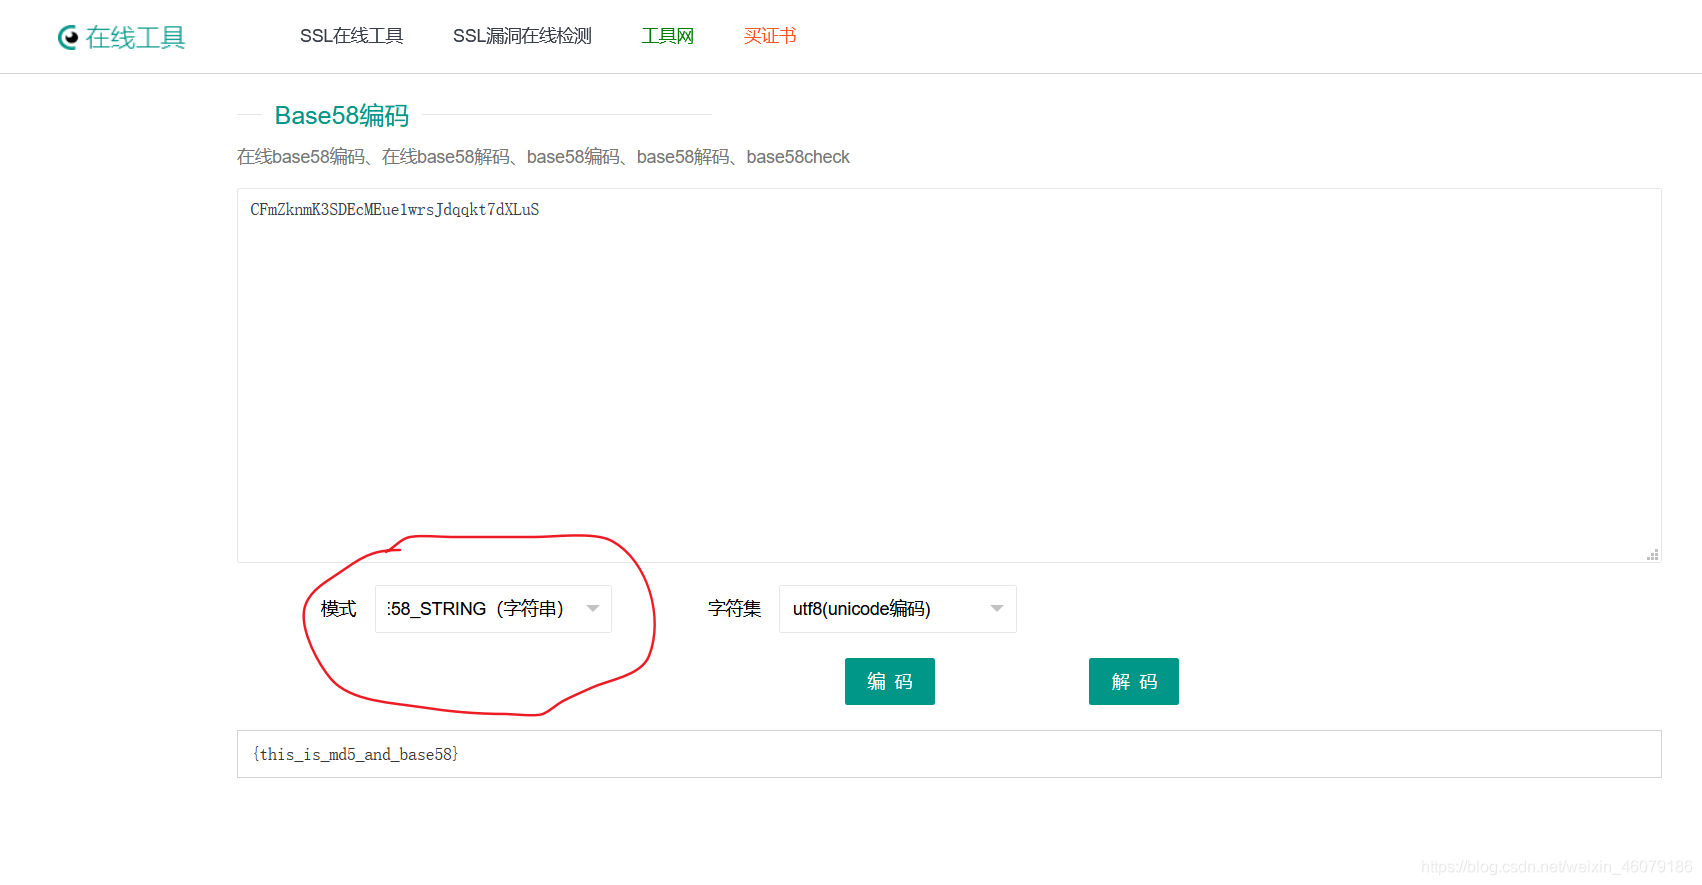Click the Base58编码 page heading

342,116
